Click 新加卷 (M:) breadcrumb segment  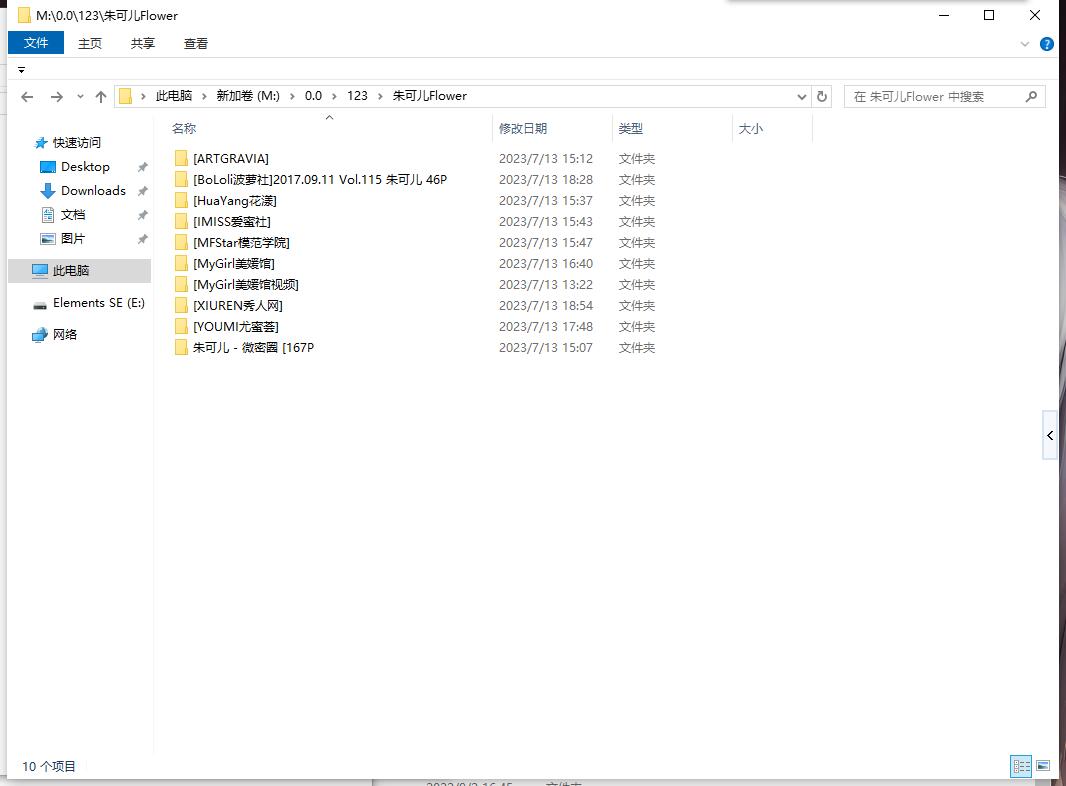[248, 96]
